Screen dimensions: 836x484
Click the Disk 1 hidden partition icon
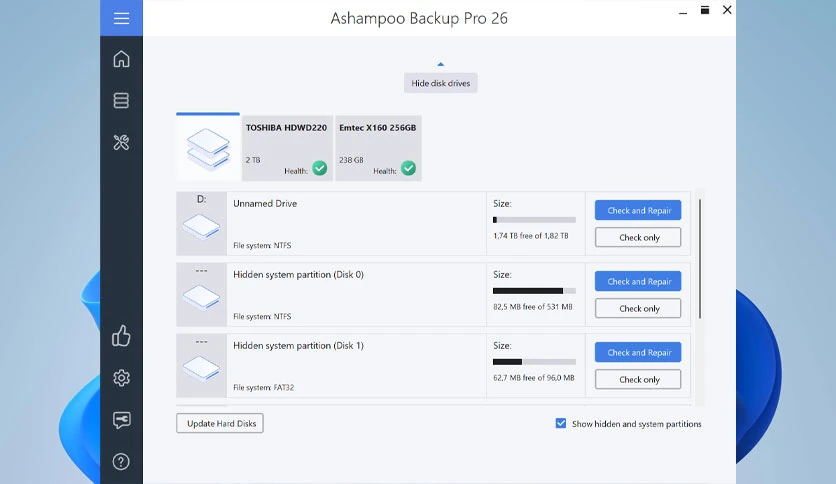[x=201, y=368]
